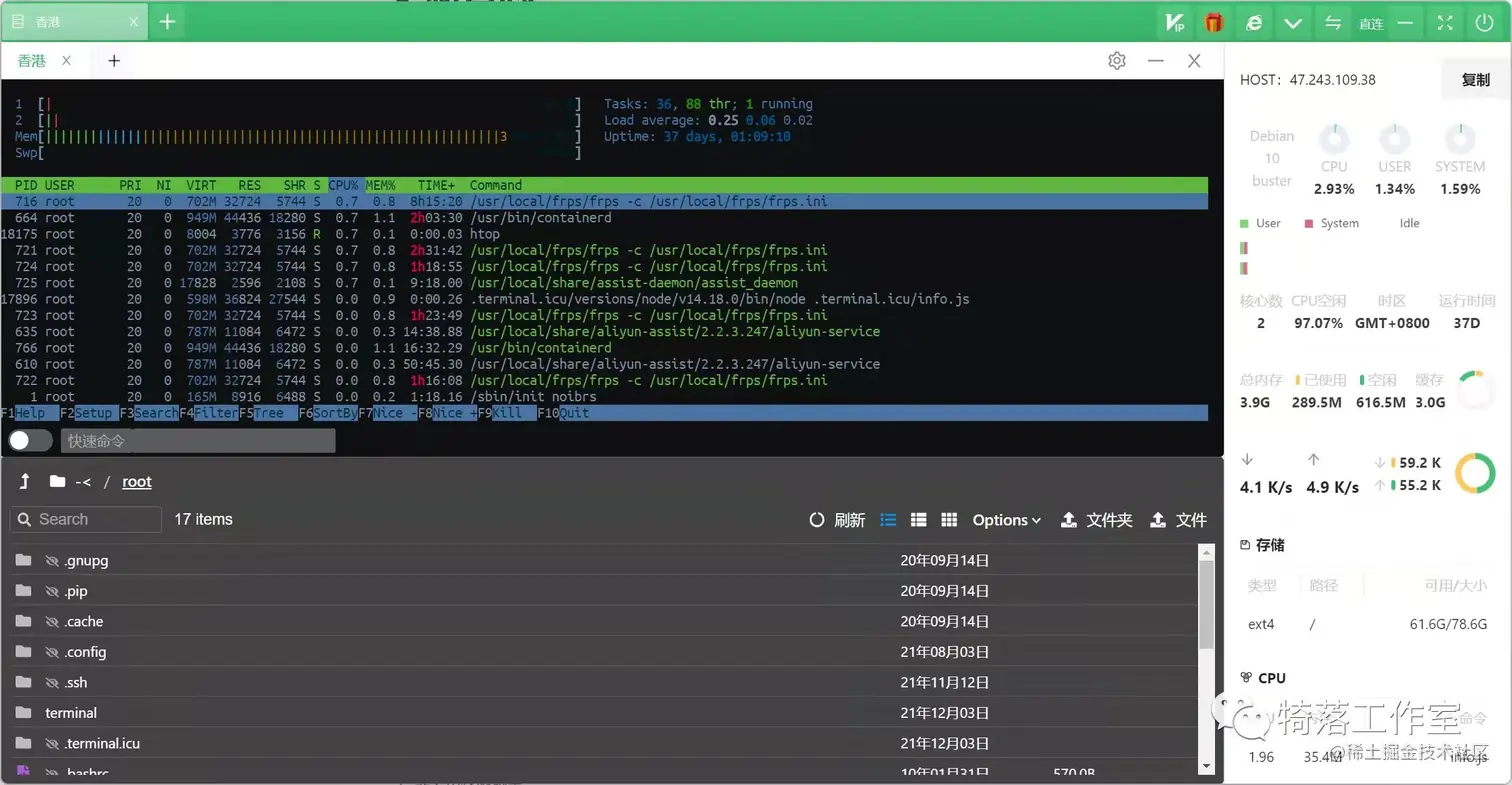Open the browser icon in top bar

point(1254,22)
